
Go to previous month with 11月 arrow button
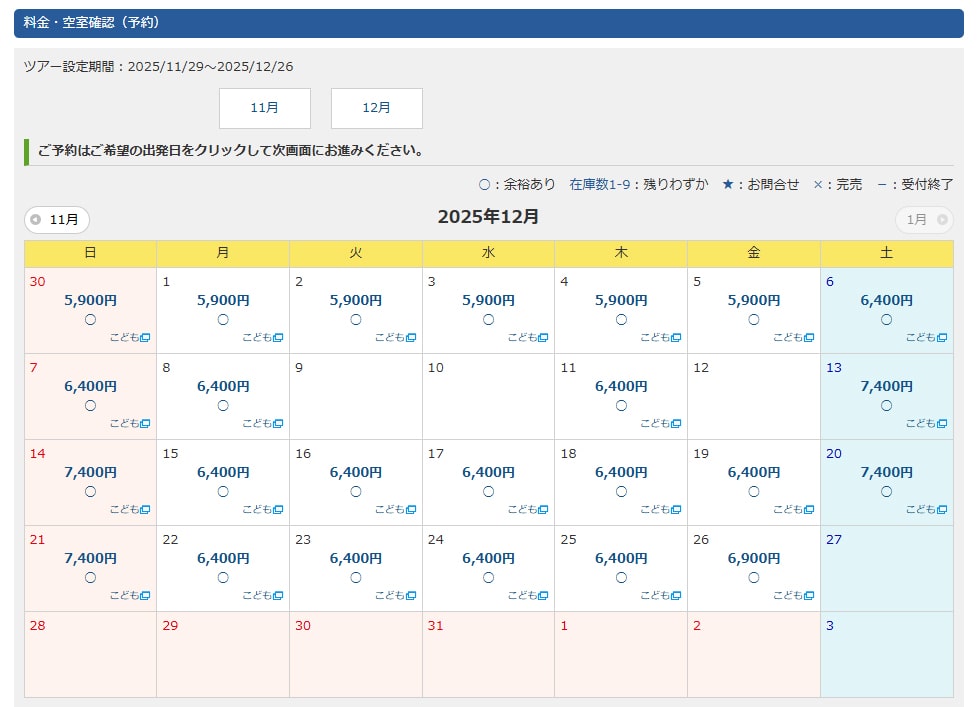(x=57, y=220)
